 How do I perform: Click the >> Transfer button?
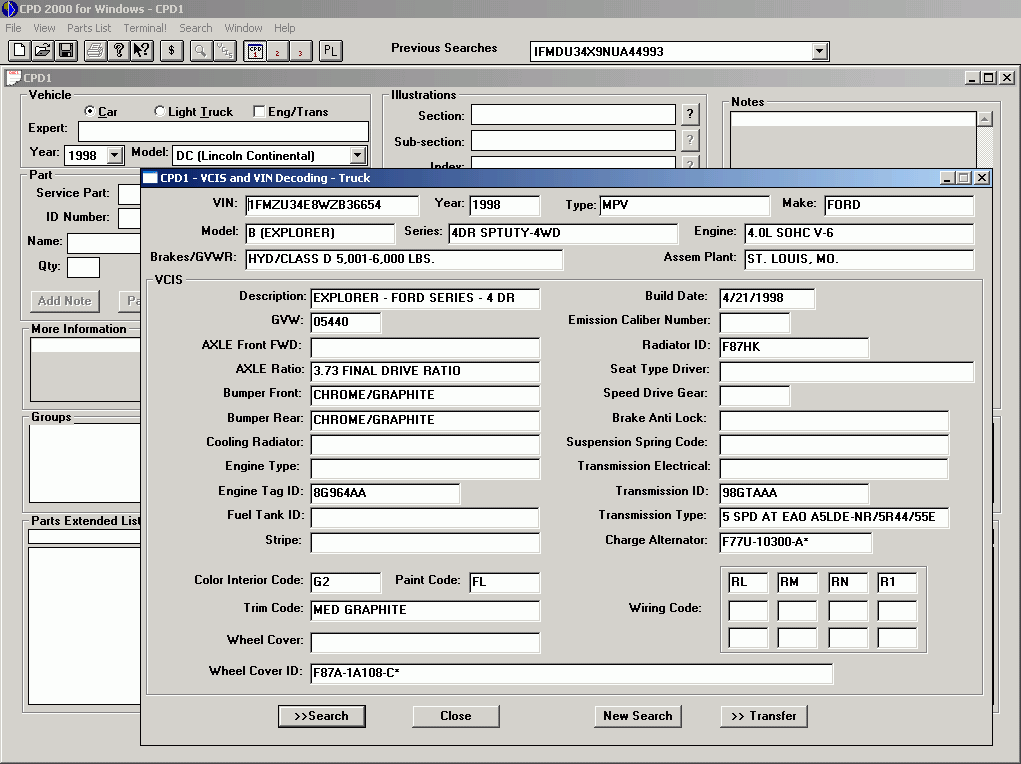tap(764, 716)
